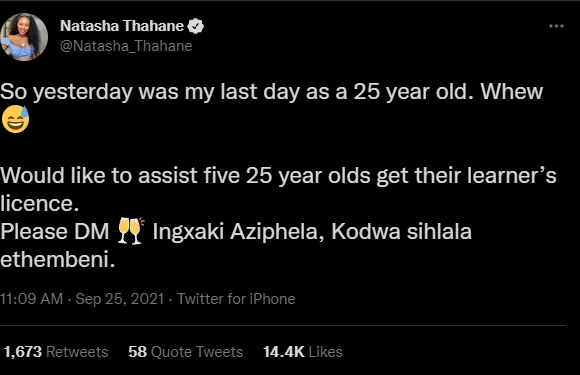580x375 pixels.
Task: Open the three-dot more options menu
Action: coord(556,26)
